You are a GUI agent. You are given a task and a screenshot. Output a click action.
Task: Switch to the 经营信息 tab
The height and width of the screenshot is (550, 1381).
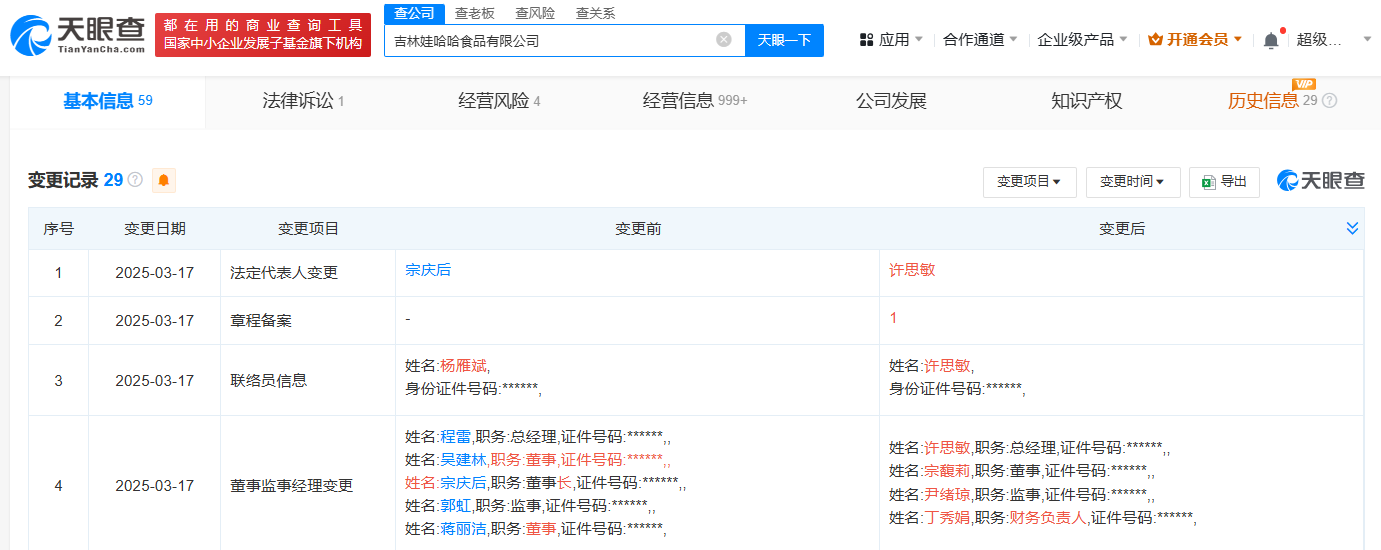pyautogui.click(x=695, y=101)
